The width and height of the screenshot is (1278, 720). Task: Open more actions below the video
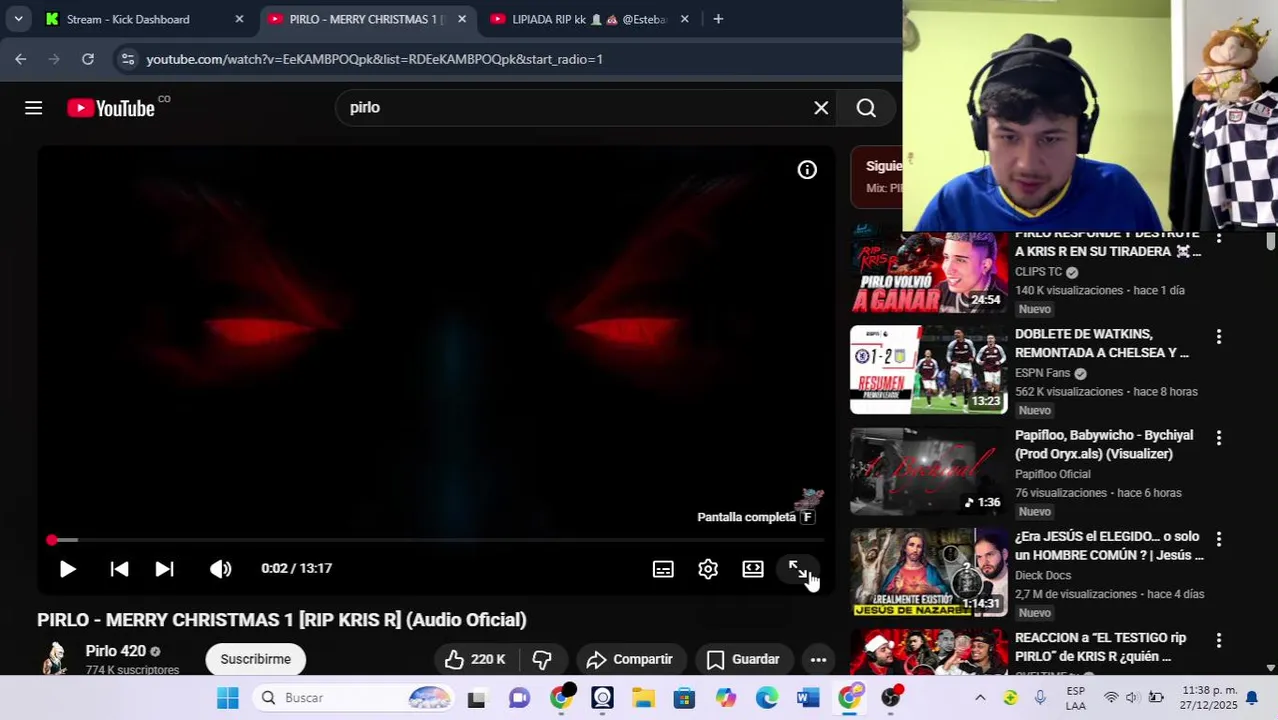point(818,659)
